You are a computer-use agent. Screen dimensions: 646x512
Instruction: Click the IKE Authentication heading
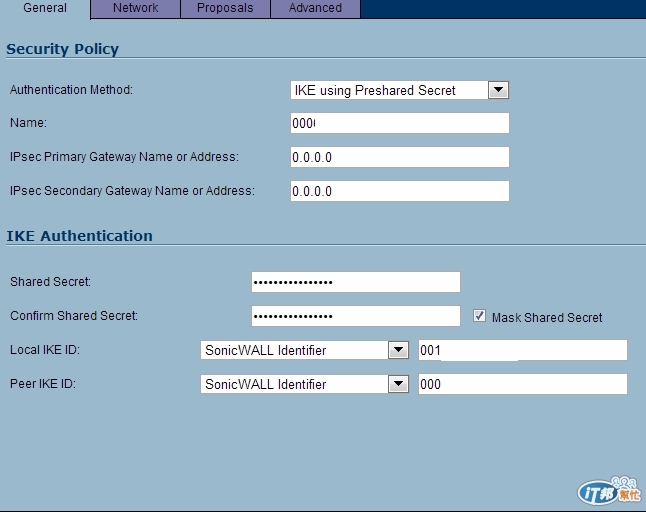coord(80,236)
